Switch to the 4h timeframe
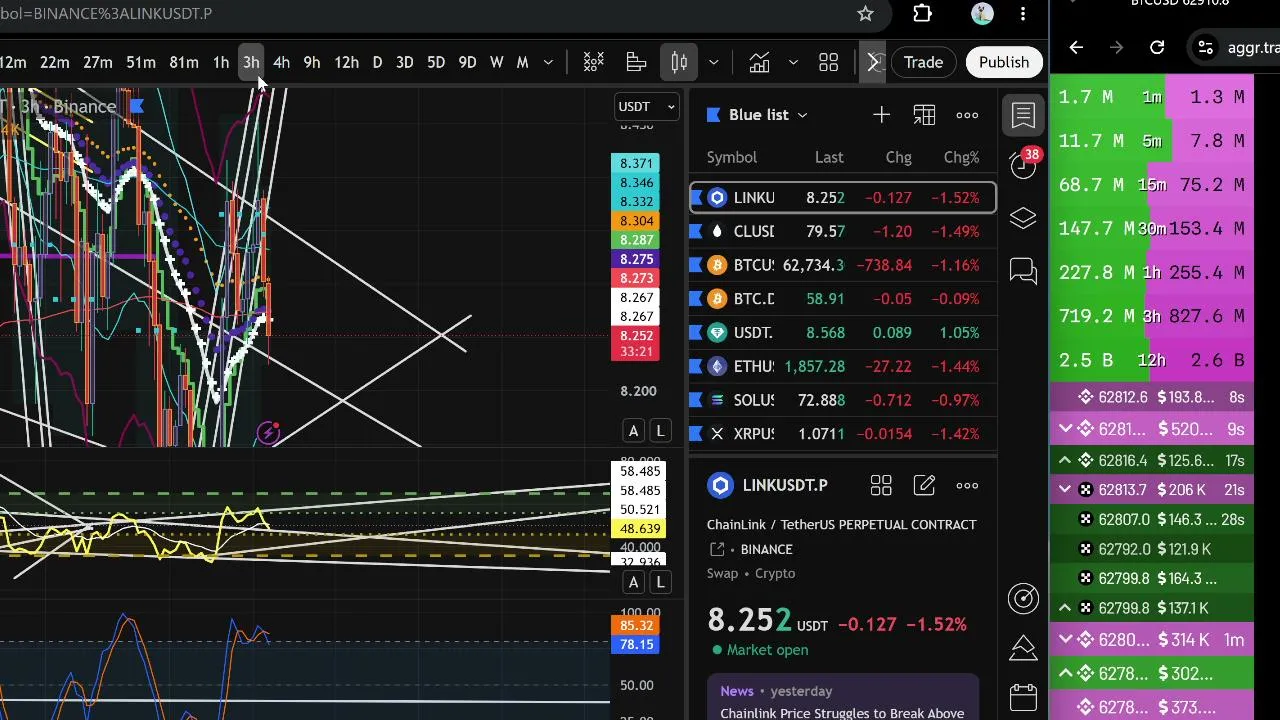 point(281,63)
